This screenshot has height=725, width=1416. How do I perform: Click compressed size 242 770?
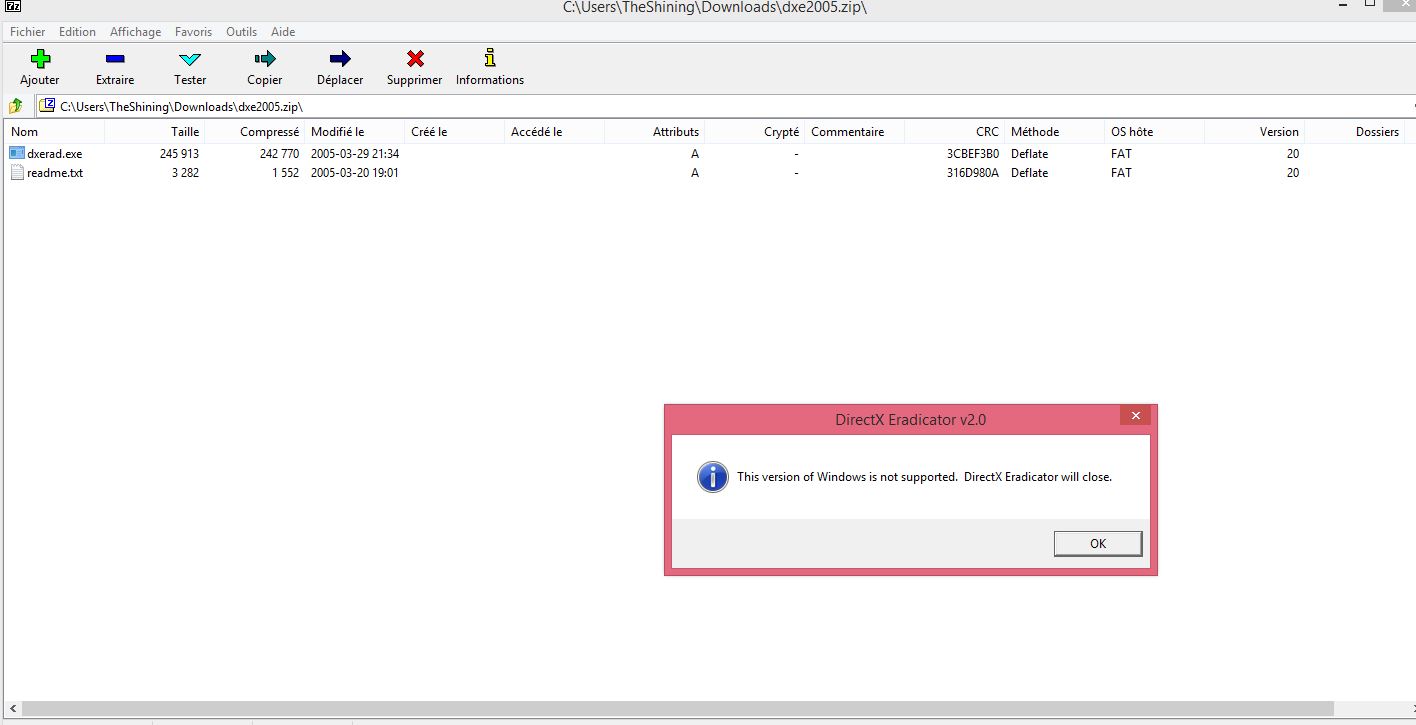[279, 154]
